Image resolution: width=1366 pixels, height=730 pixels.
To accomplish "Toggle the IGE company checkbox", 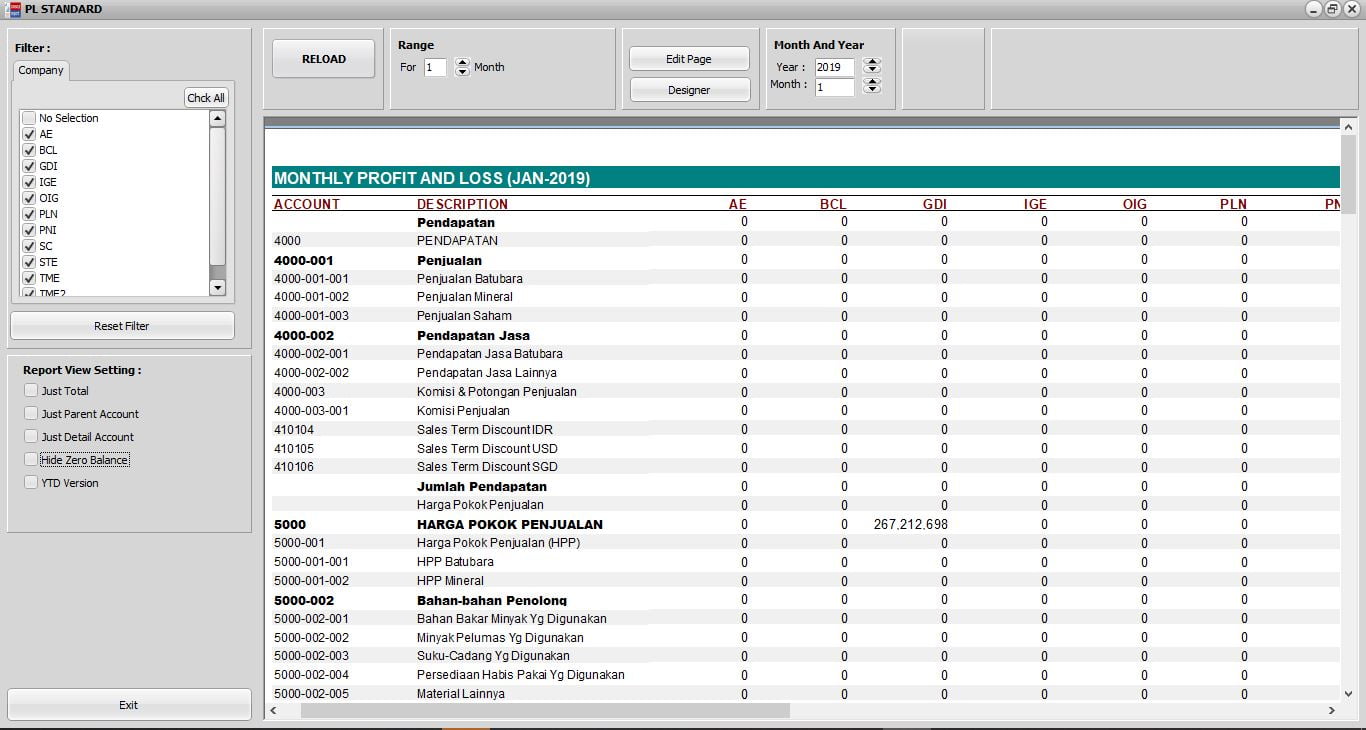I will [29, 182].
